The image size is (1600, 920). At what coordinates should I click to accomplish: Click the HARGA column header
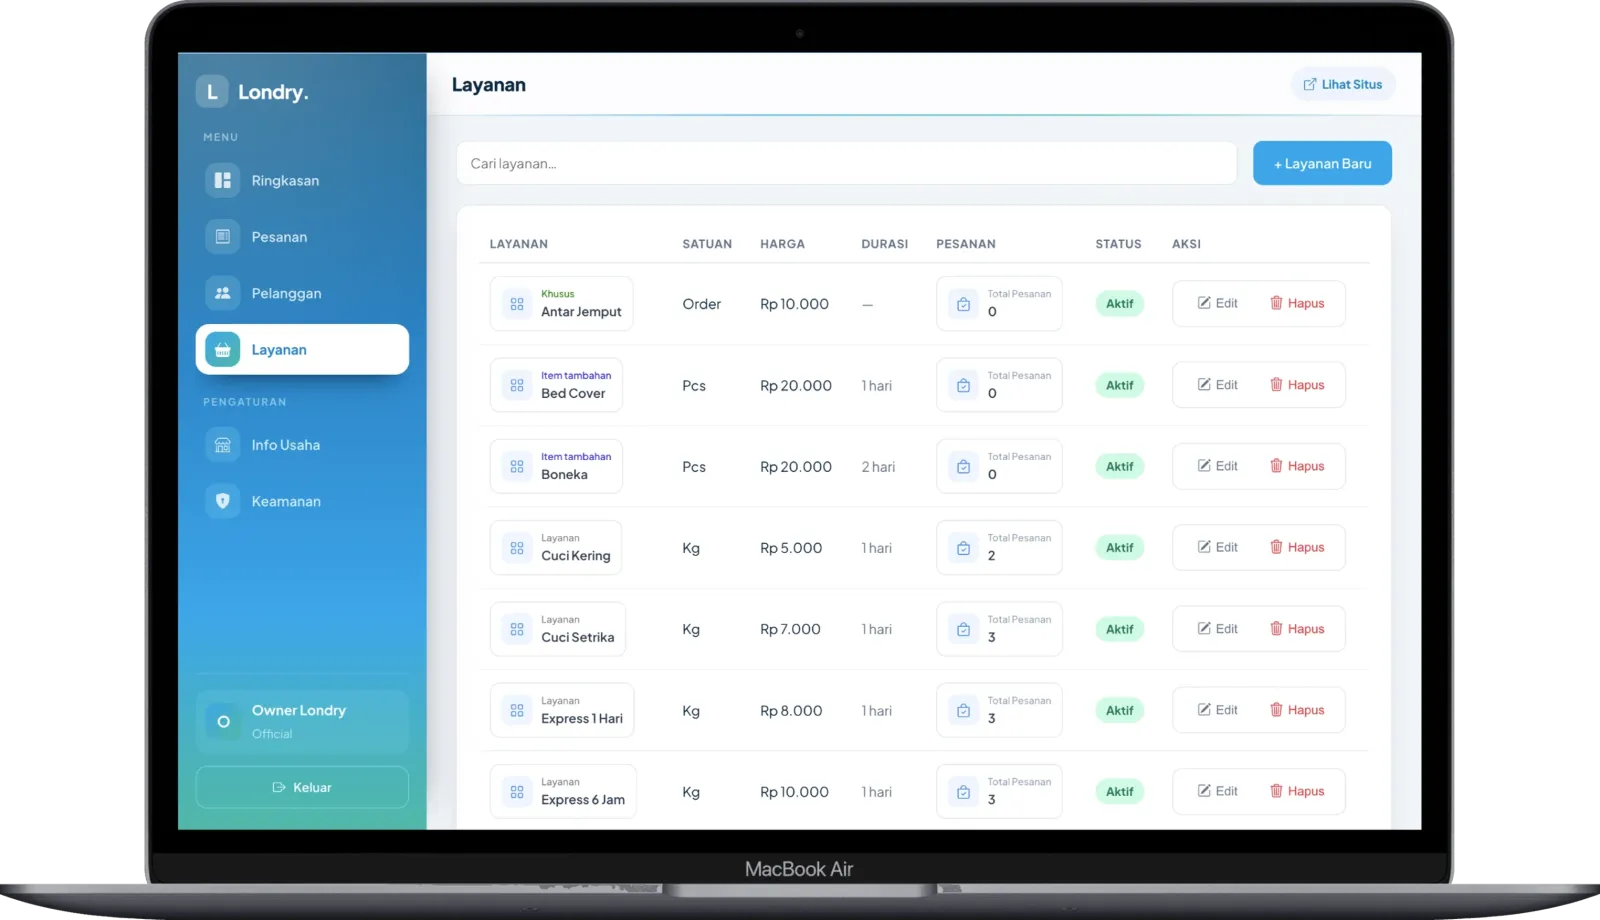[782, 244]
